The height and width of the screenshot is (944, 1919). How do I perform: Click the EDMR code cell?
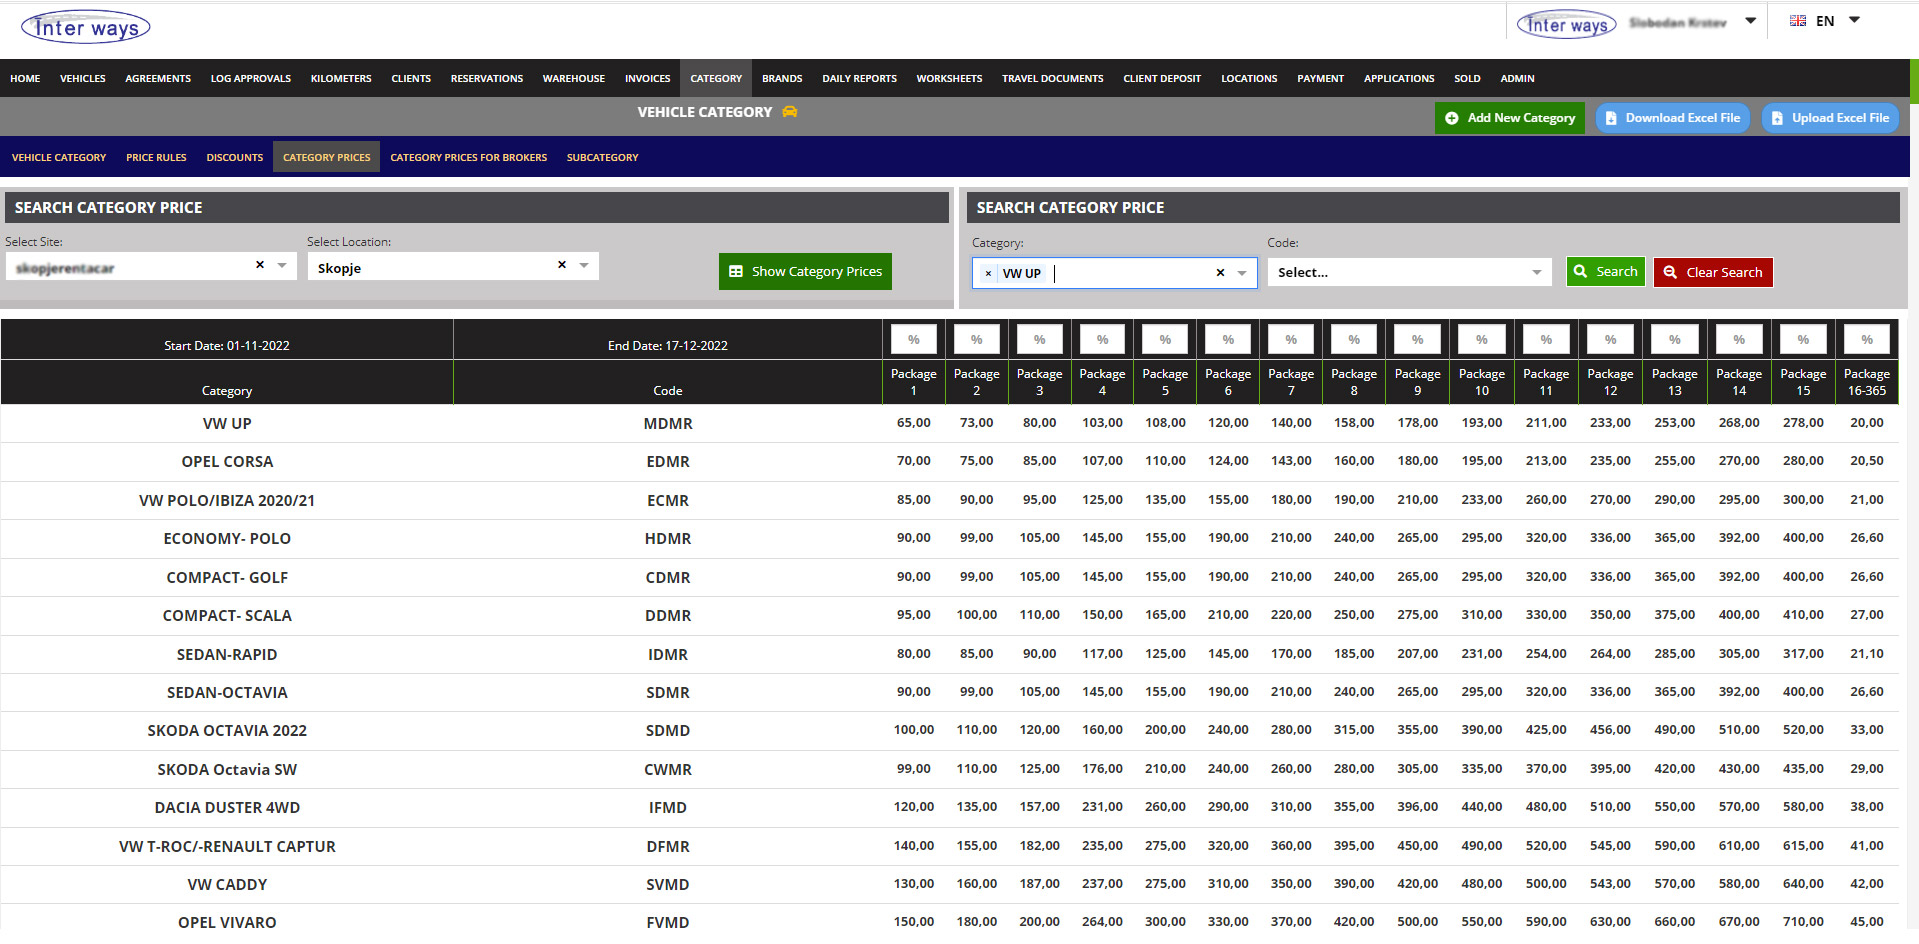[x=668, y=461]
